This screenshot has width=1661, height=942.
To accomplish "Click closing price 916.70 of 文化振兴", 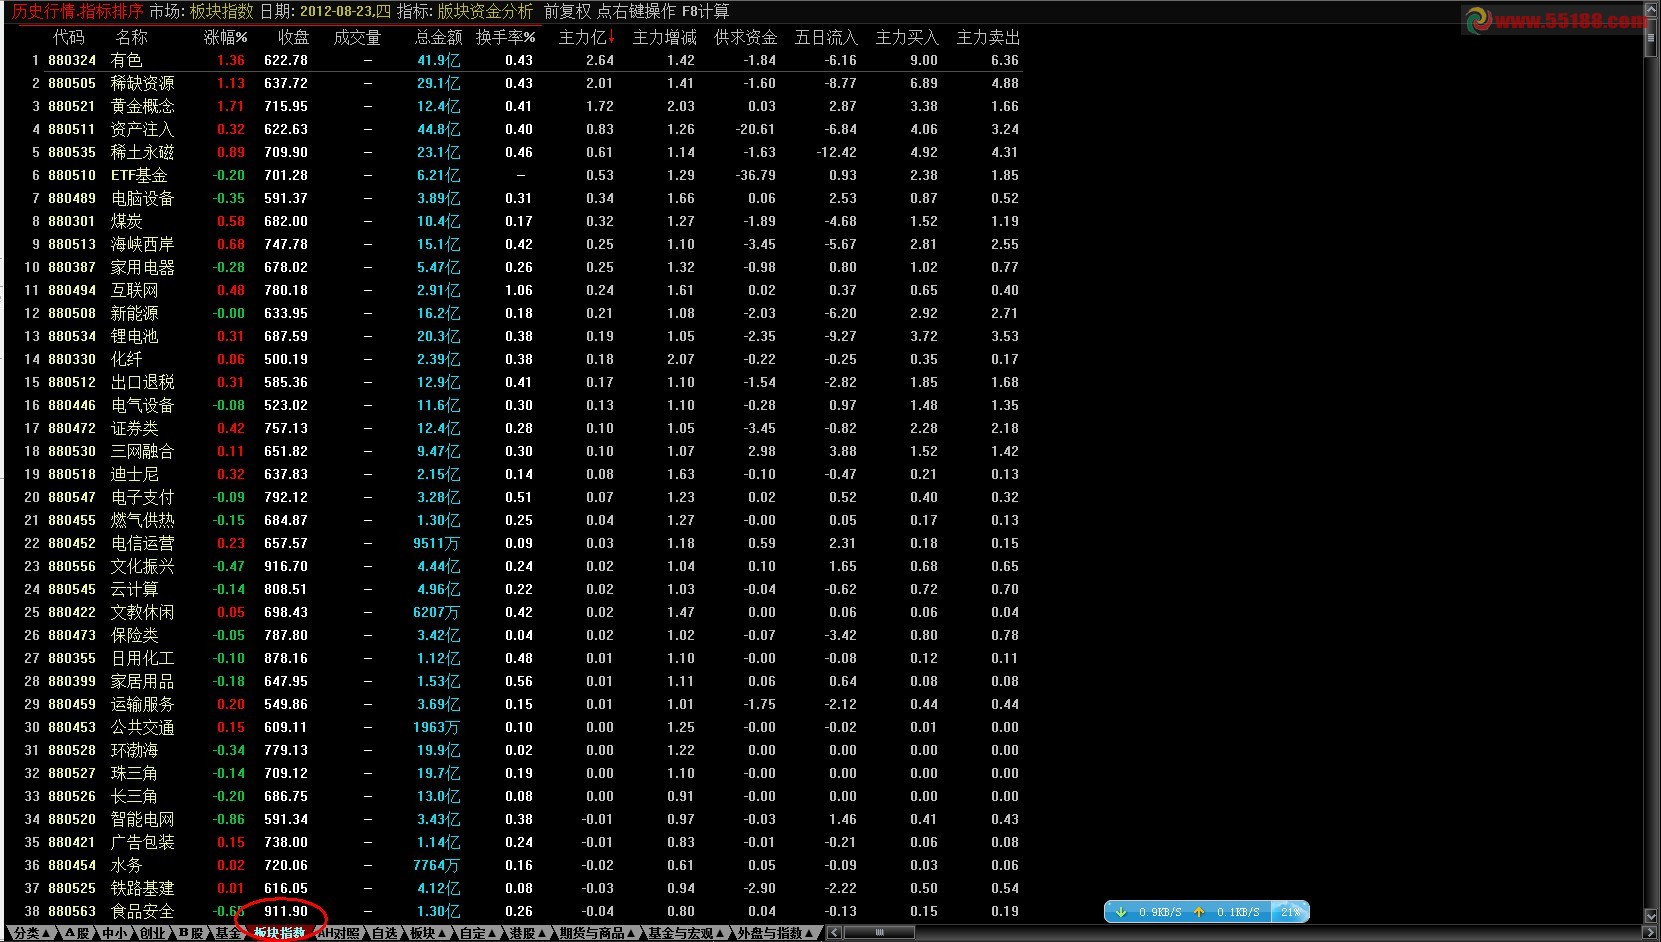I will (x=286, y=566).
